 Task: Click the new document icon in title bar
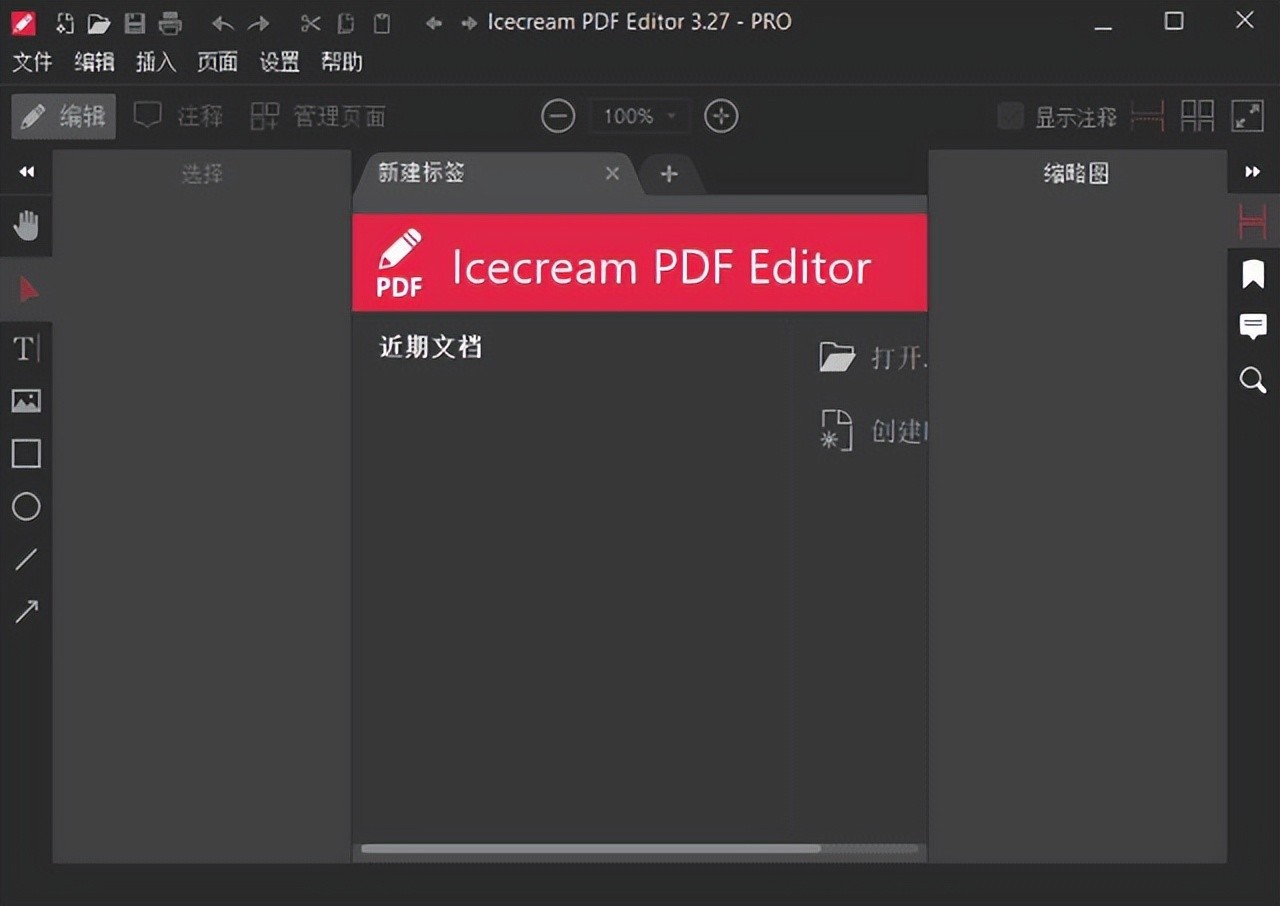(x=64, y=22)
